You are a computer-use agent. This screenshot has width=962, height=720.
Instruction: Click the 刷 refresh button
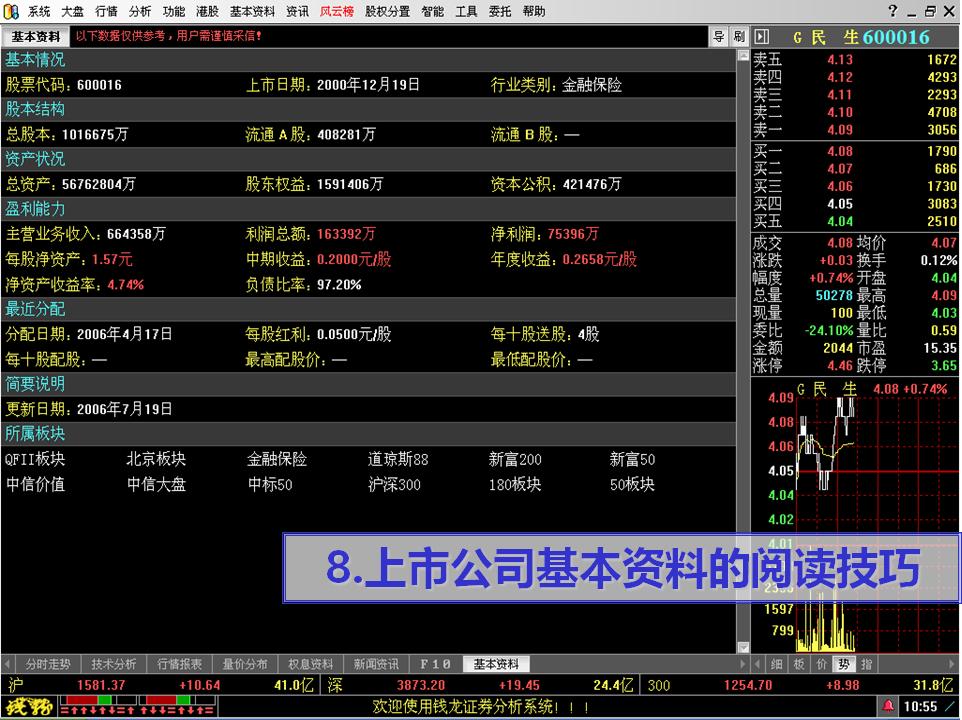pos(739,37)
